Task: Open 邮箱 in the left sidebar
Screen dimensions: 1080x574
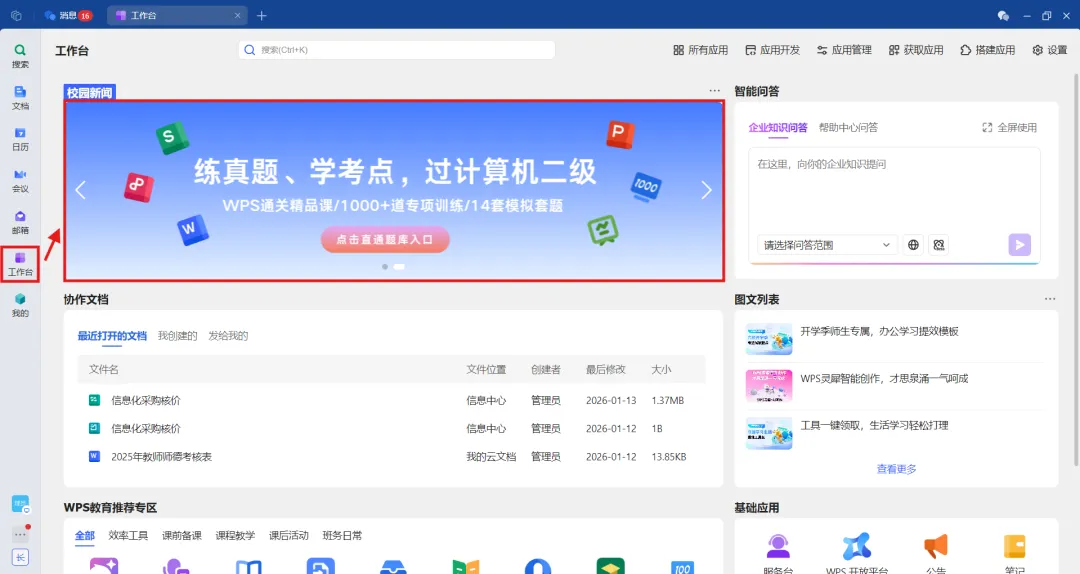Action: 20,222
